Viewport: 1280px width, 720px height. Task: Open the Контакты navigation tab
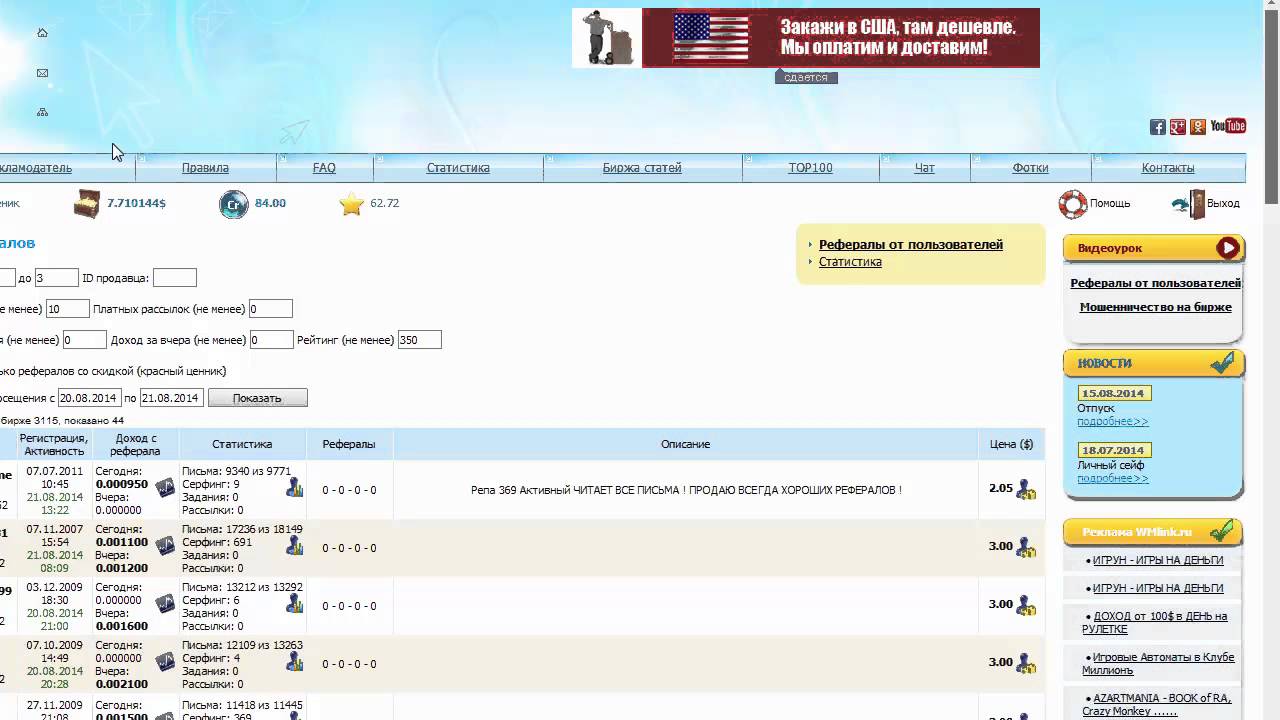[x=1168, y=168]
